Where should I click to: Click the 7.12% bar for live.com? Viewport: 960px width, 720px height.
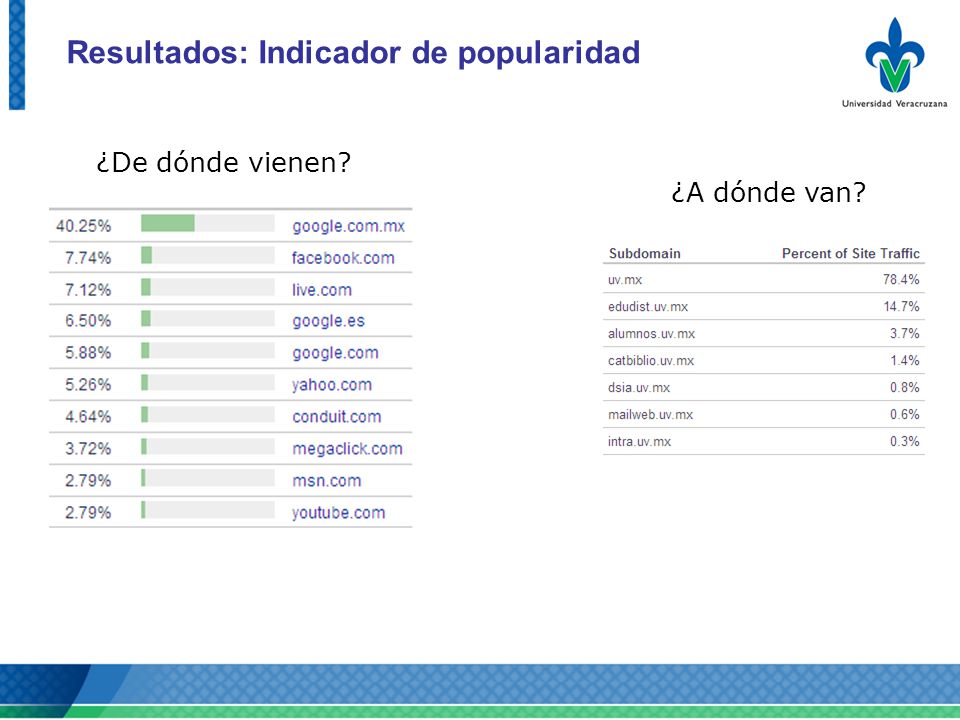208,287
